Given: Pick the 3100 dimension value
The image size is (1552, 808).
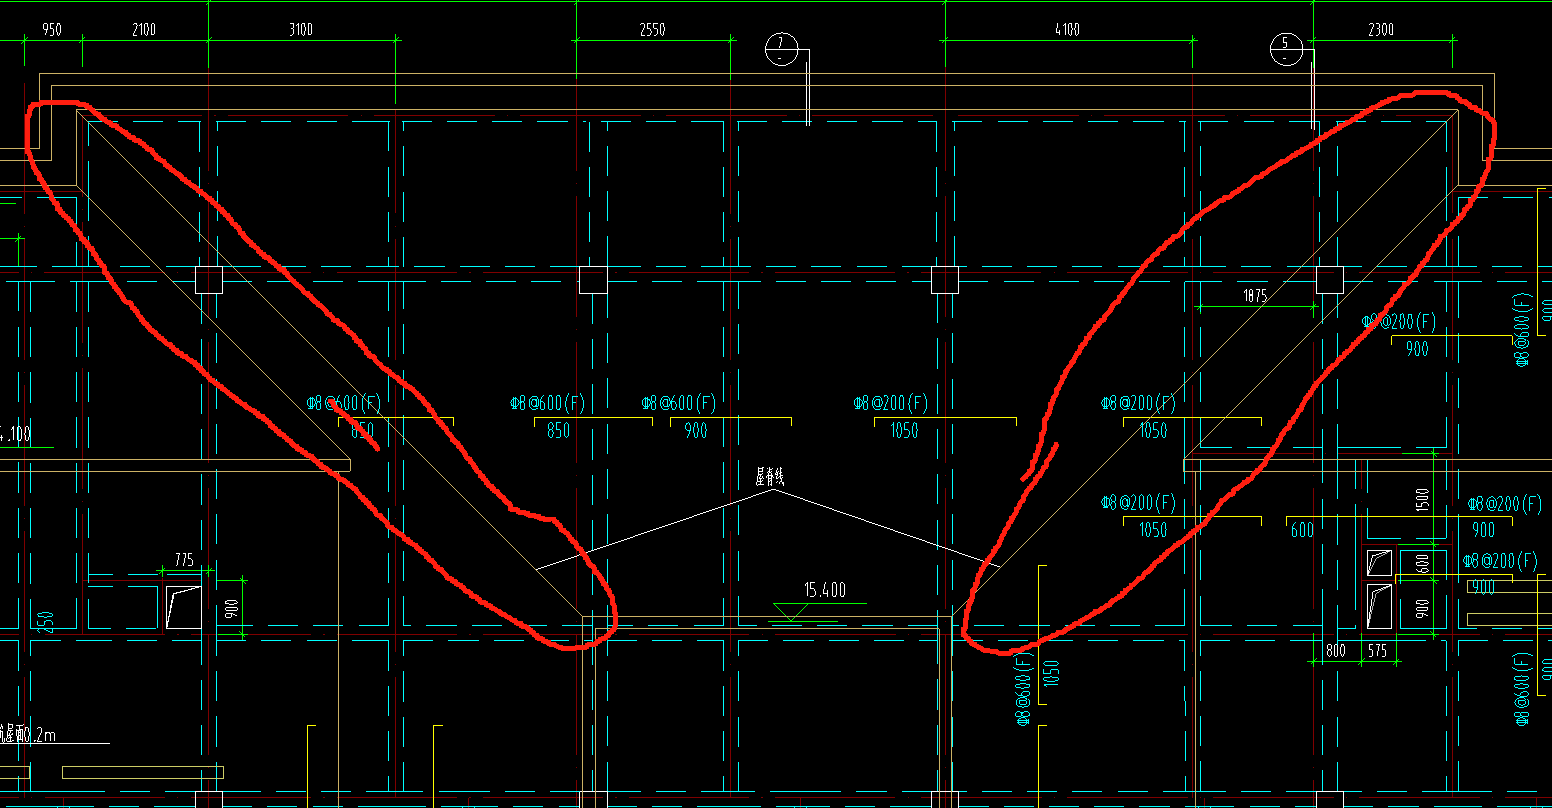Looking at the screenshot, I should click(301, 29).
